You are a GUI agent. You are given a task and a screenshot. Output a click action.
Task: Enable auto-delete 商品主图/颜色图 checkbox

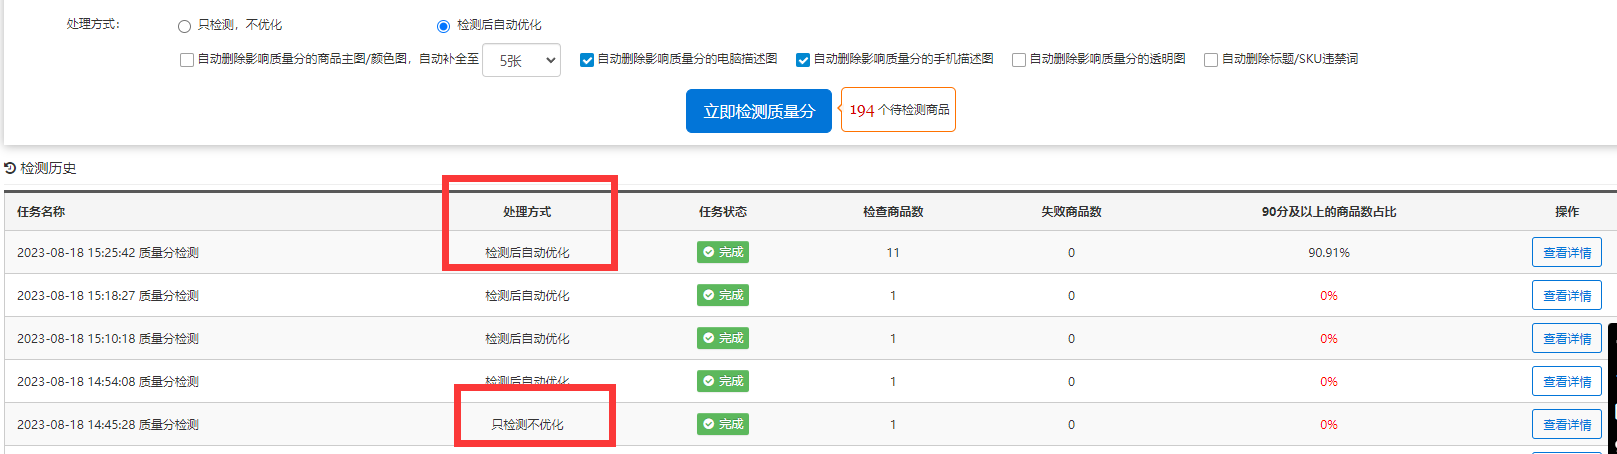click(187, 60)
